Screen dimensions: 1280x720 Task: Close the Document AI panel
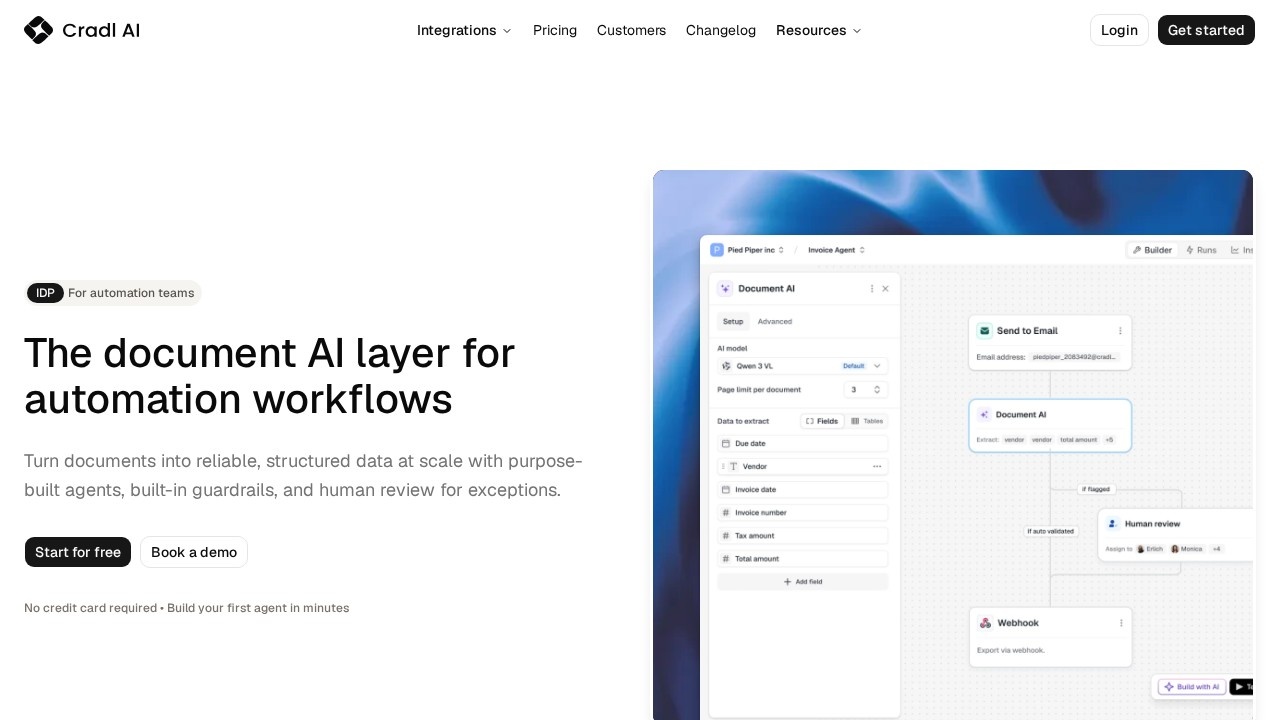(885, 289)
